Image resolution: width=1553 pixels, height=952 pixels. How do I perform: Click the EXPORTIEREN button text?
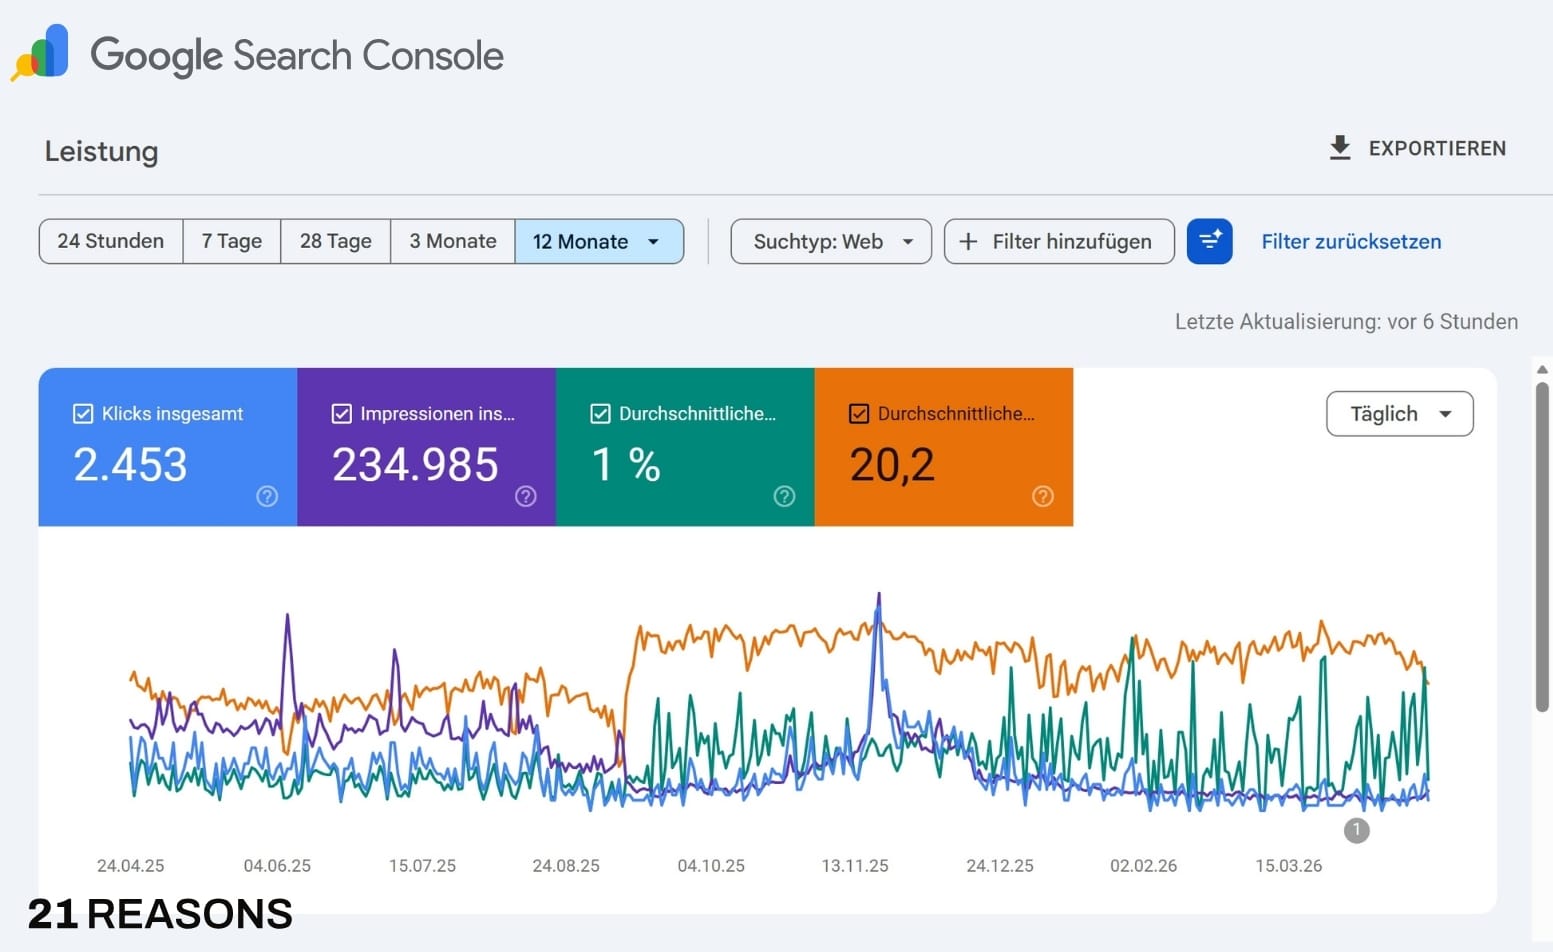click(x=1437, y=148)
